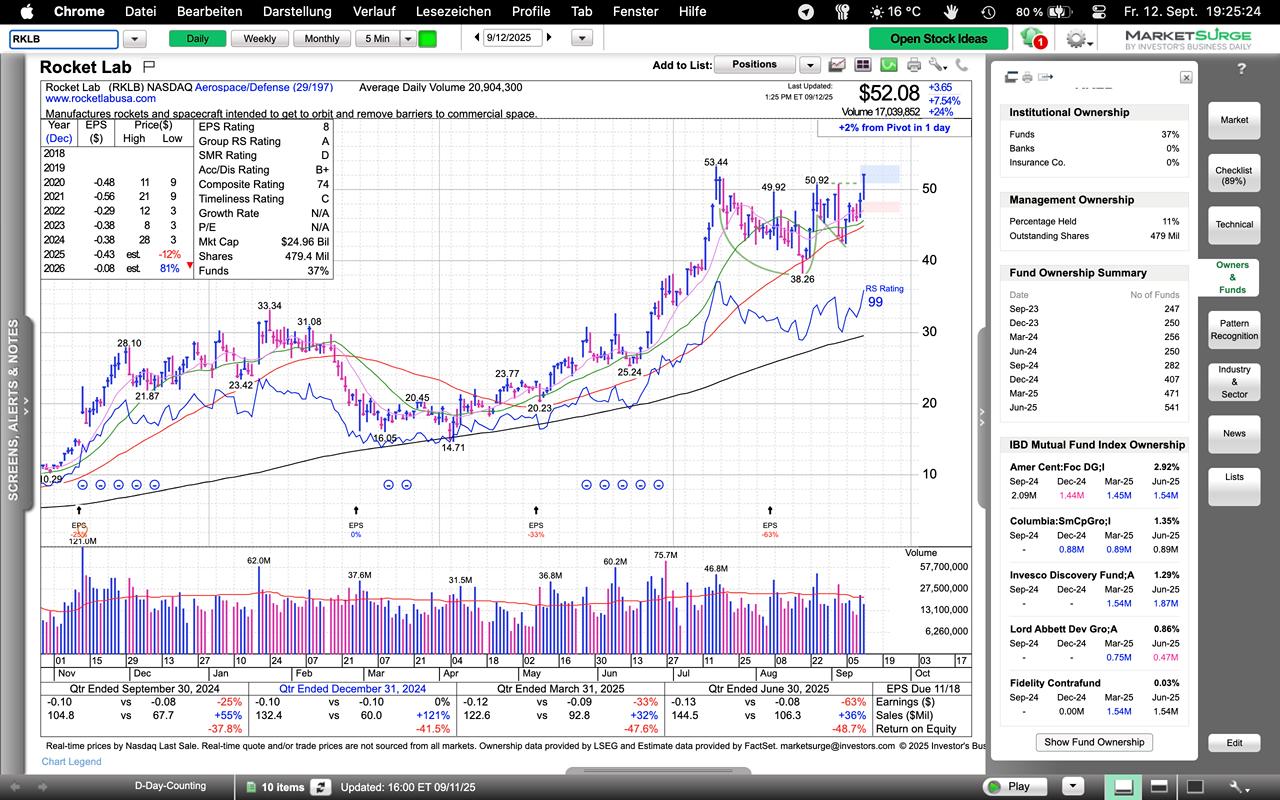The width and height of the screenshot is (1280, 800).
Task: Click the green pattern recognition chart icon
Action: pyautogui.click(x=888, y=65)
